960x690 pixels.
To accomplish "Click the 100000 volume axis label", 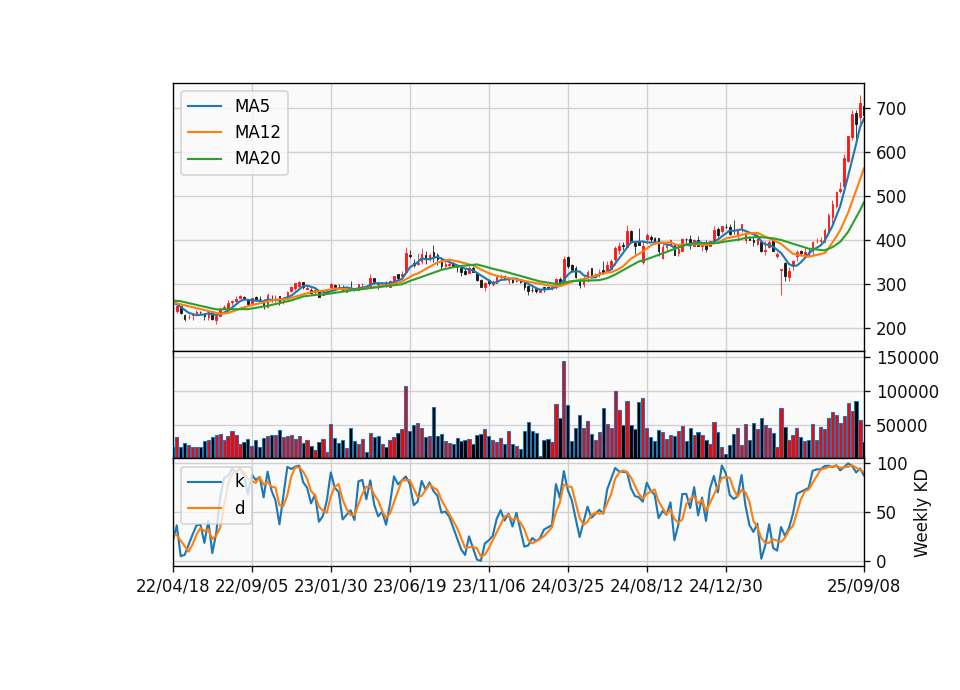I will coord(908,392).
